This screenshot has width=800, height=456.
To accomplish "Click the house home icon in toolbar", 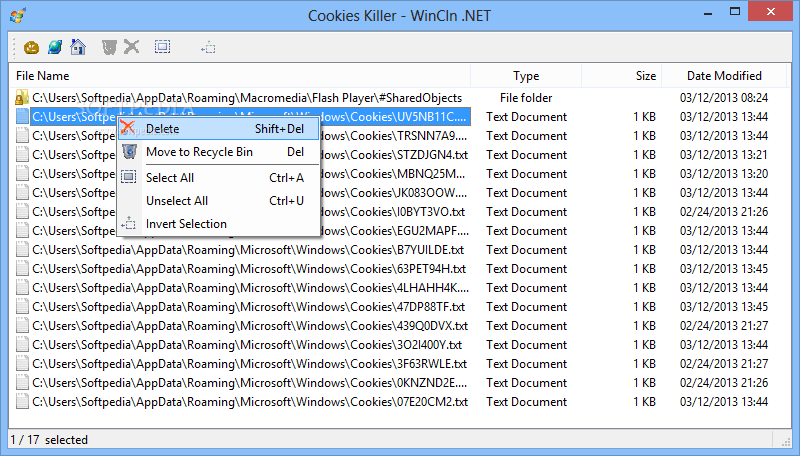I will tap(78, 47).
